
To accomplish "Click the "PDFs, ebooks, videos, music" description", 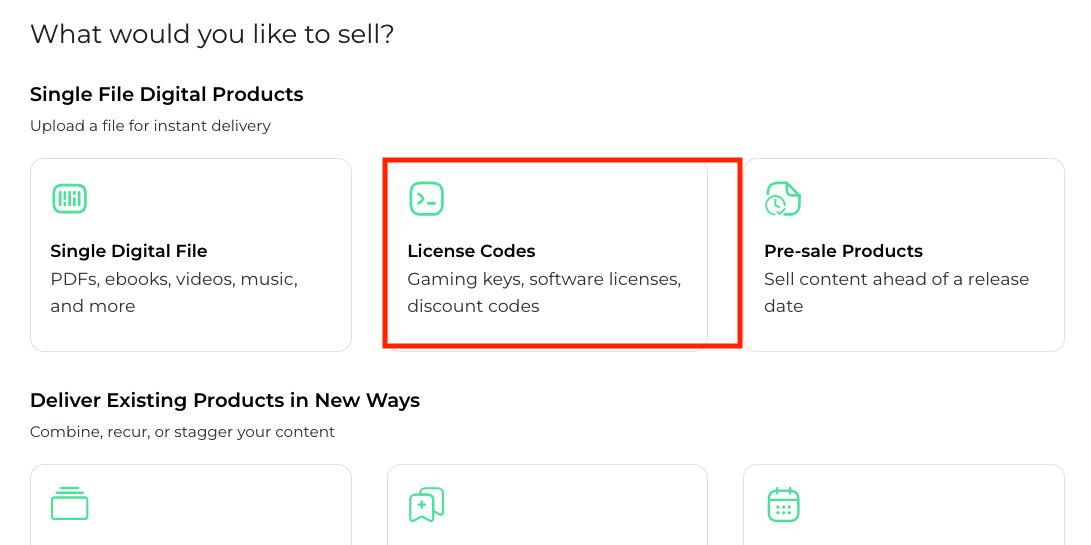I will coord(174,279).
